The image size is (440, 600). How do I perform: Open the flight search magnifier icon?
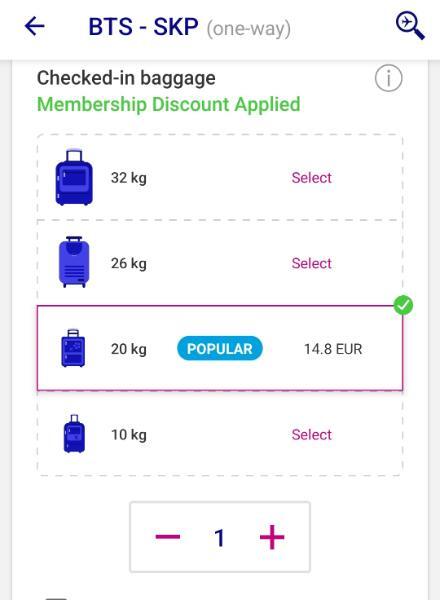tap(410, 26)
